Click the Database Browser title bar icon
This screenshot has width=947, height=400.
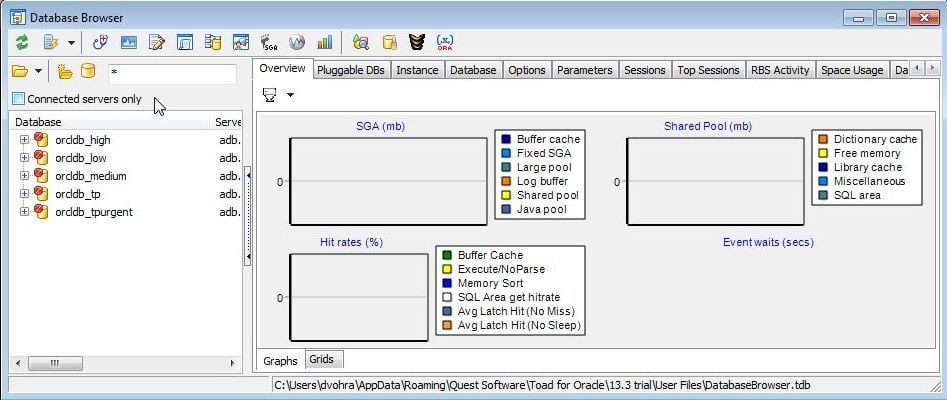(x=18, y=18)
